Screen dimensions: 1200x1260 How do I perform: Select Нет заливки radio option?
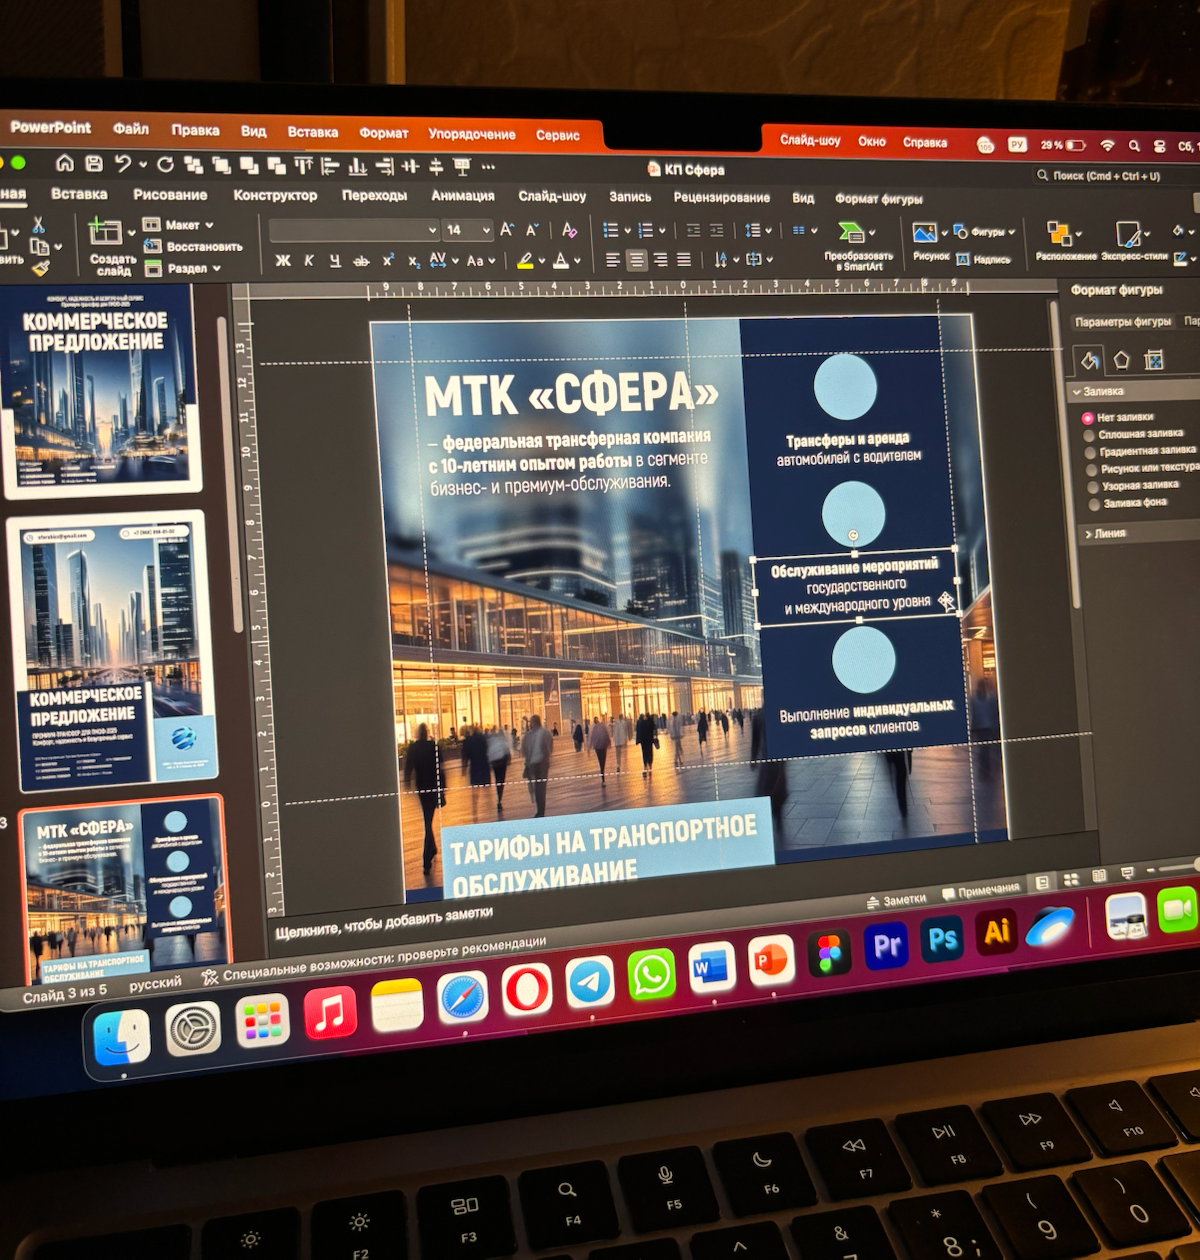tap(1088, 418)
